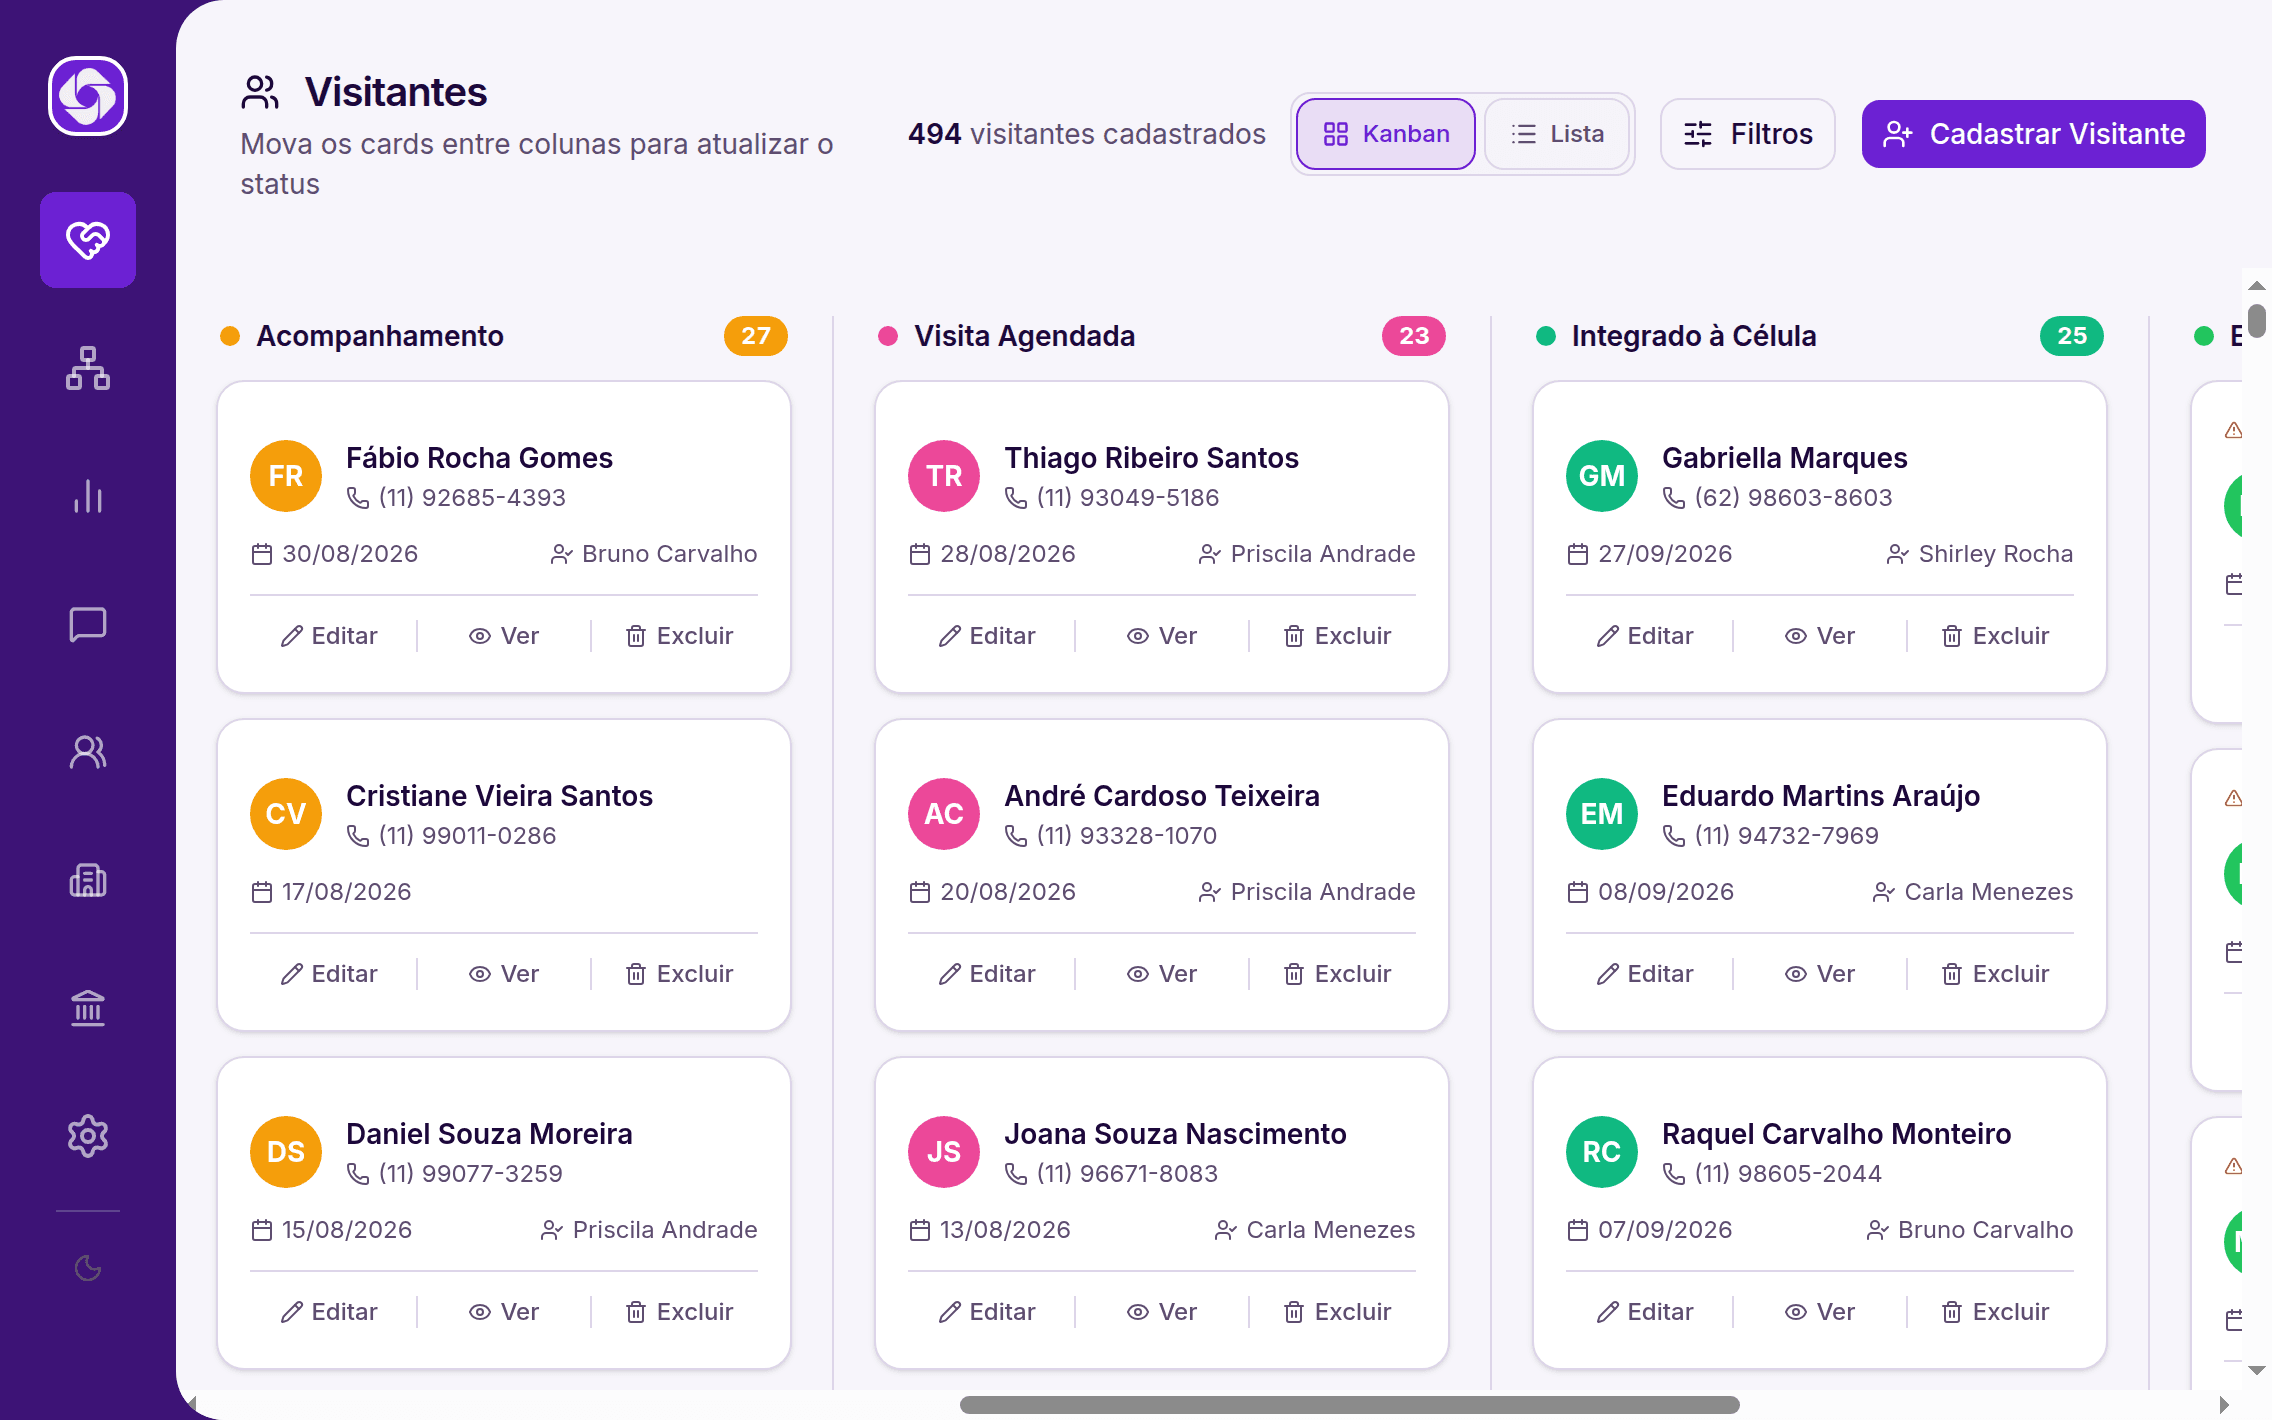The width and height of the screenshot is (2272, 1420).
Task: Delete Fábio Rocha Gomes card
Action: [679, 636]
